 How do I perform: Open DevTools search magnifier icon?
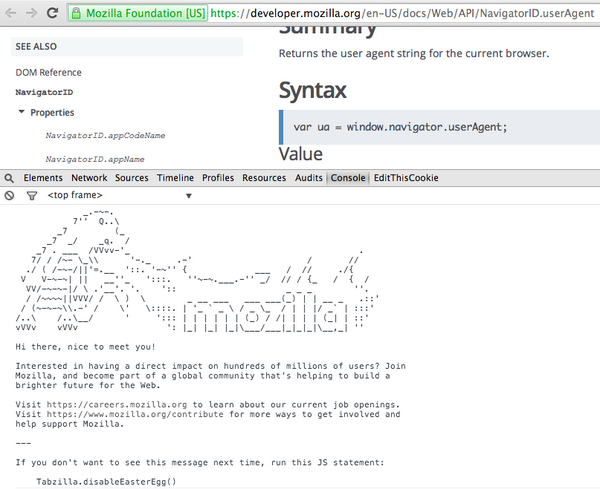click(x=9, y=178)
